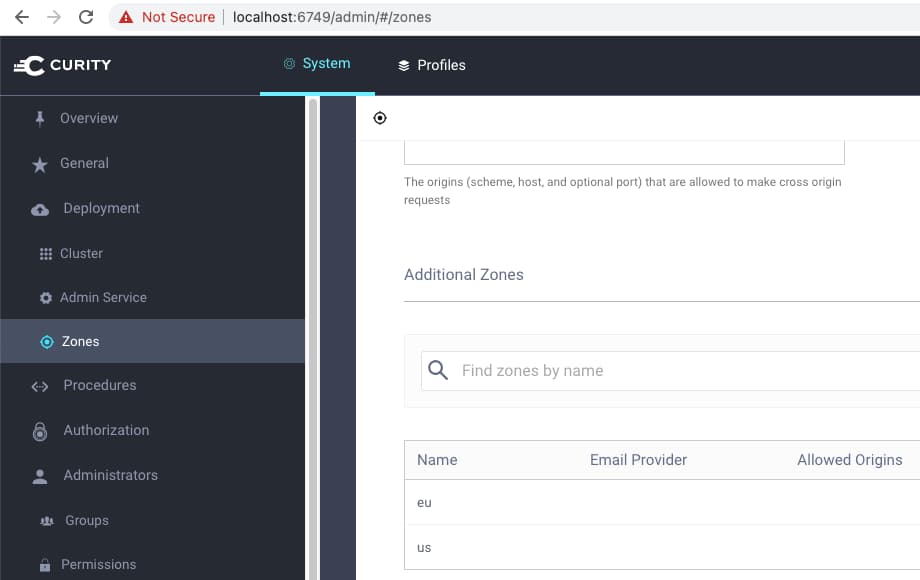Open the System tab
Screen dimensions: 920x580
[317, 64]
